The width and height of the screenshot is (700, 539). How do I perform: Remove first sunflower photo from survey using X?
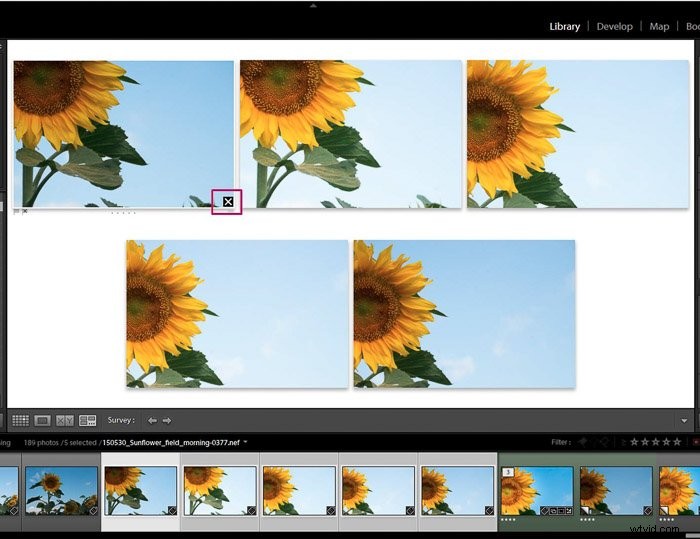(228, 202)
